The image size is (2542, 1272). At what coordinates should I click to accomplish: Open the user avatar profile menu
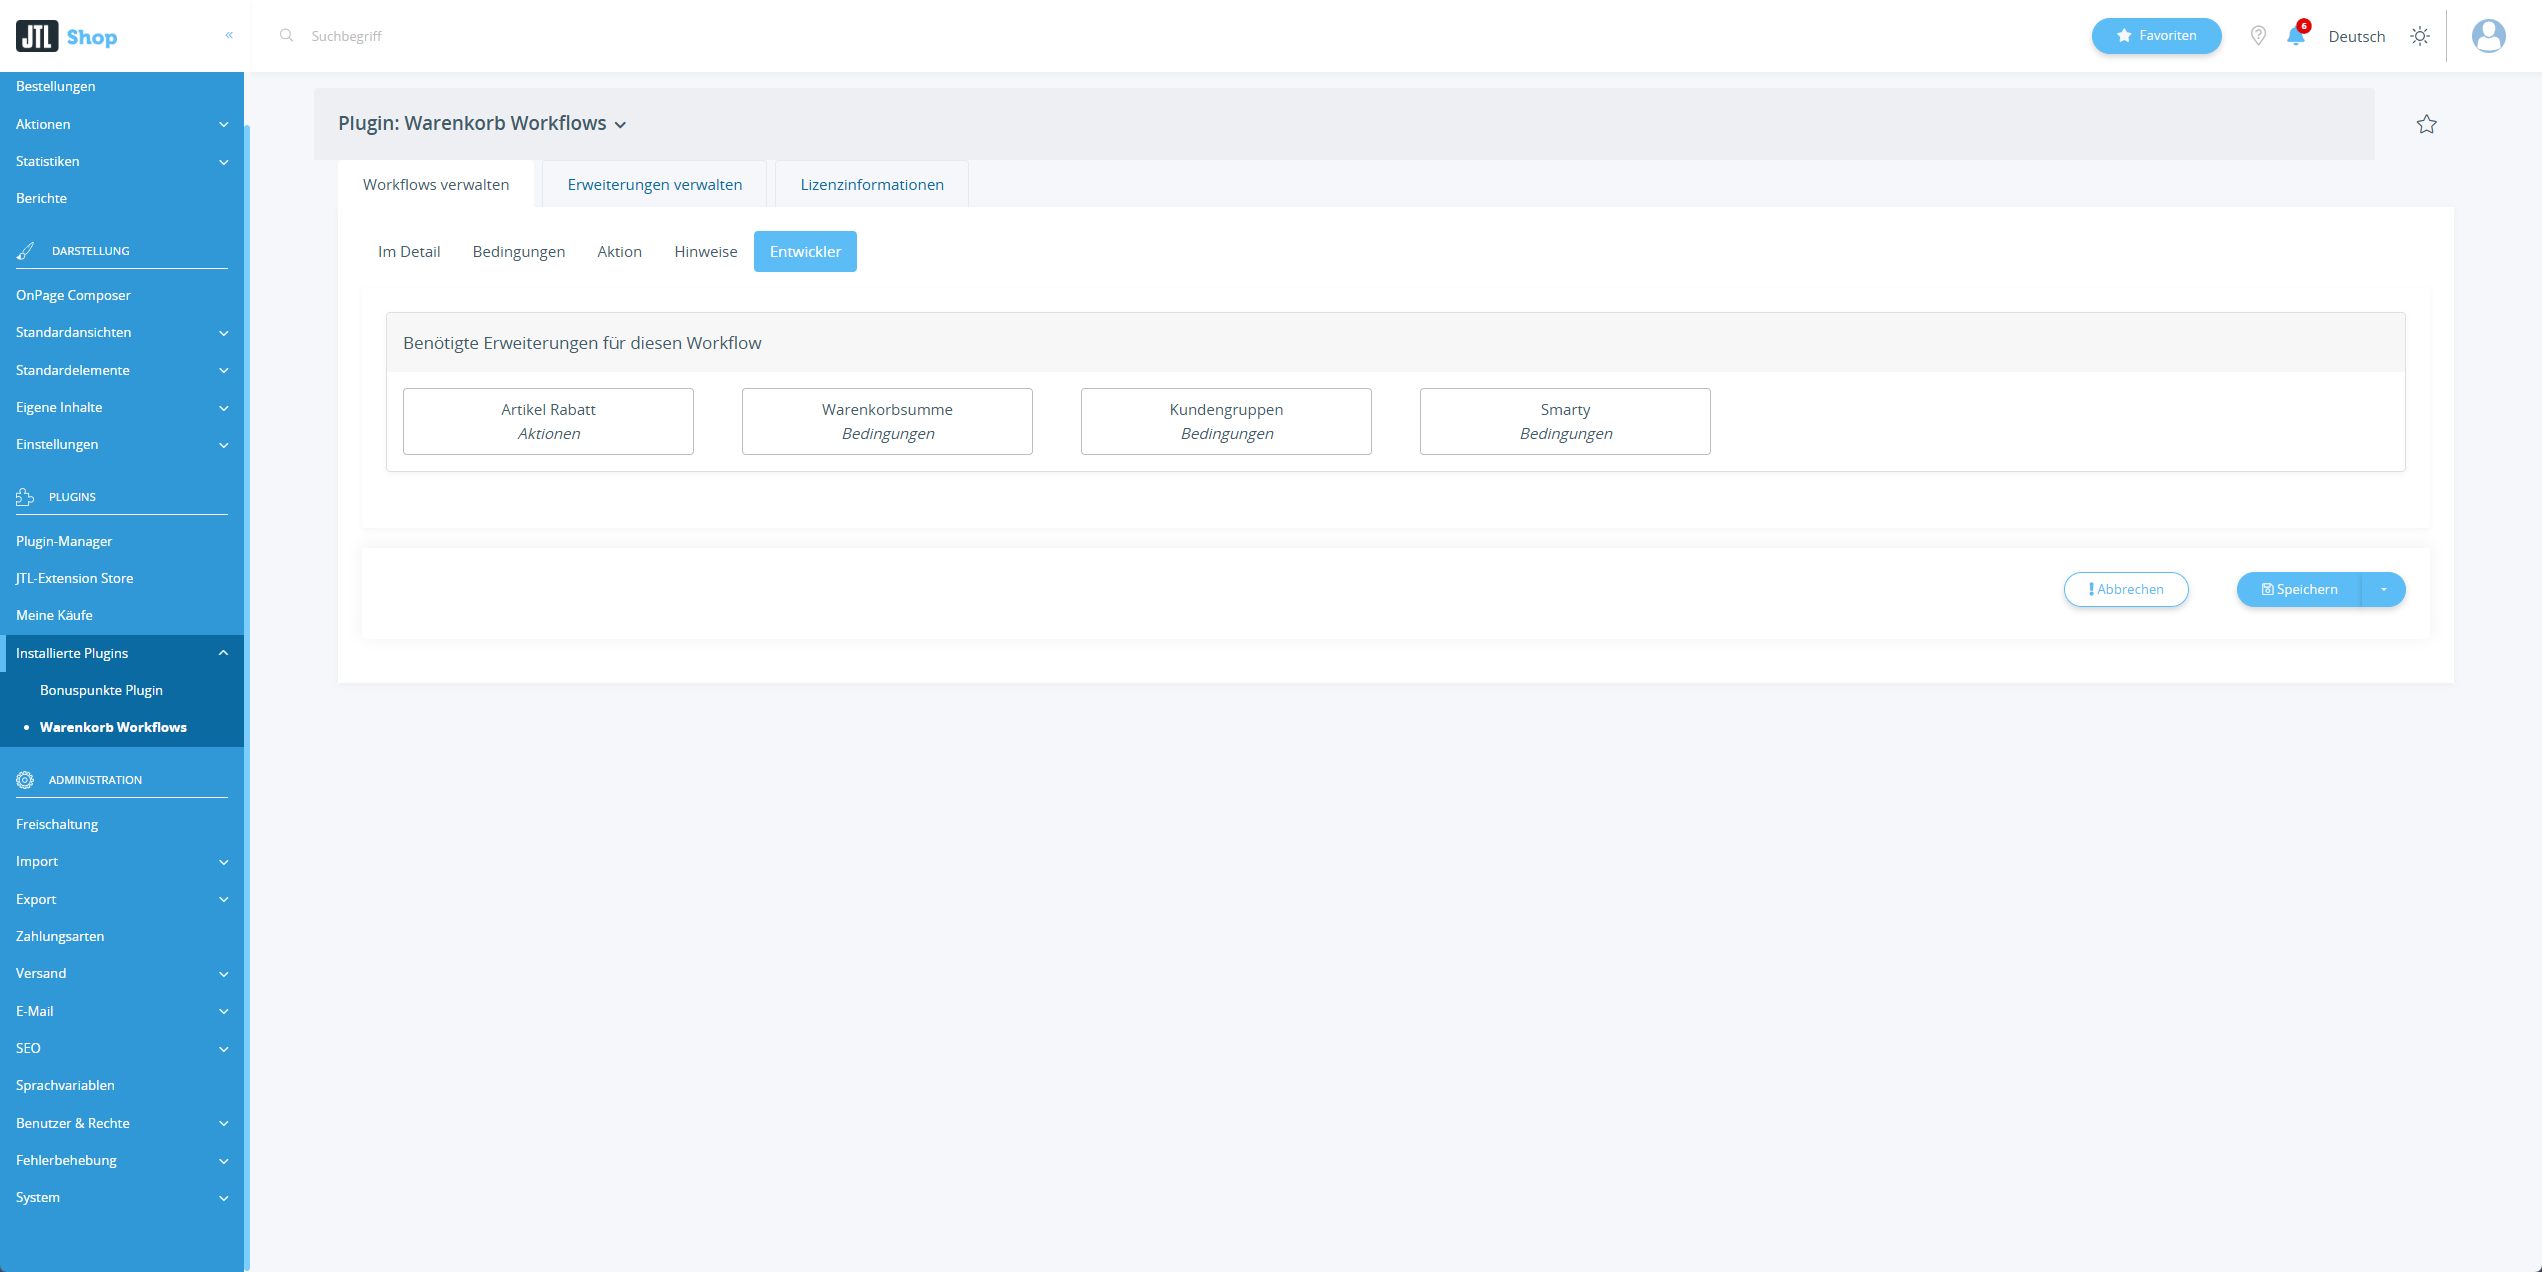point(2488,36)
